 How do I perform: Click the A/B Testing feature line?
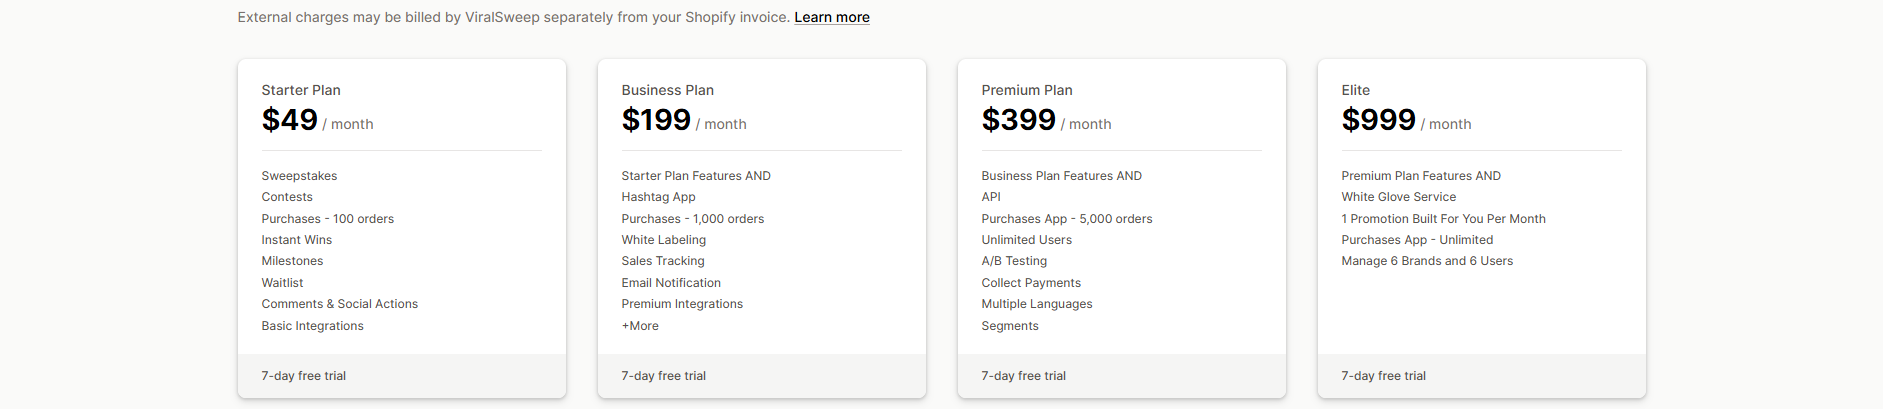pyautogui.click(x=1014, y=261)
